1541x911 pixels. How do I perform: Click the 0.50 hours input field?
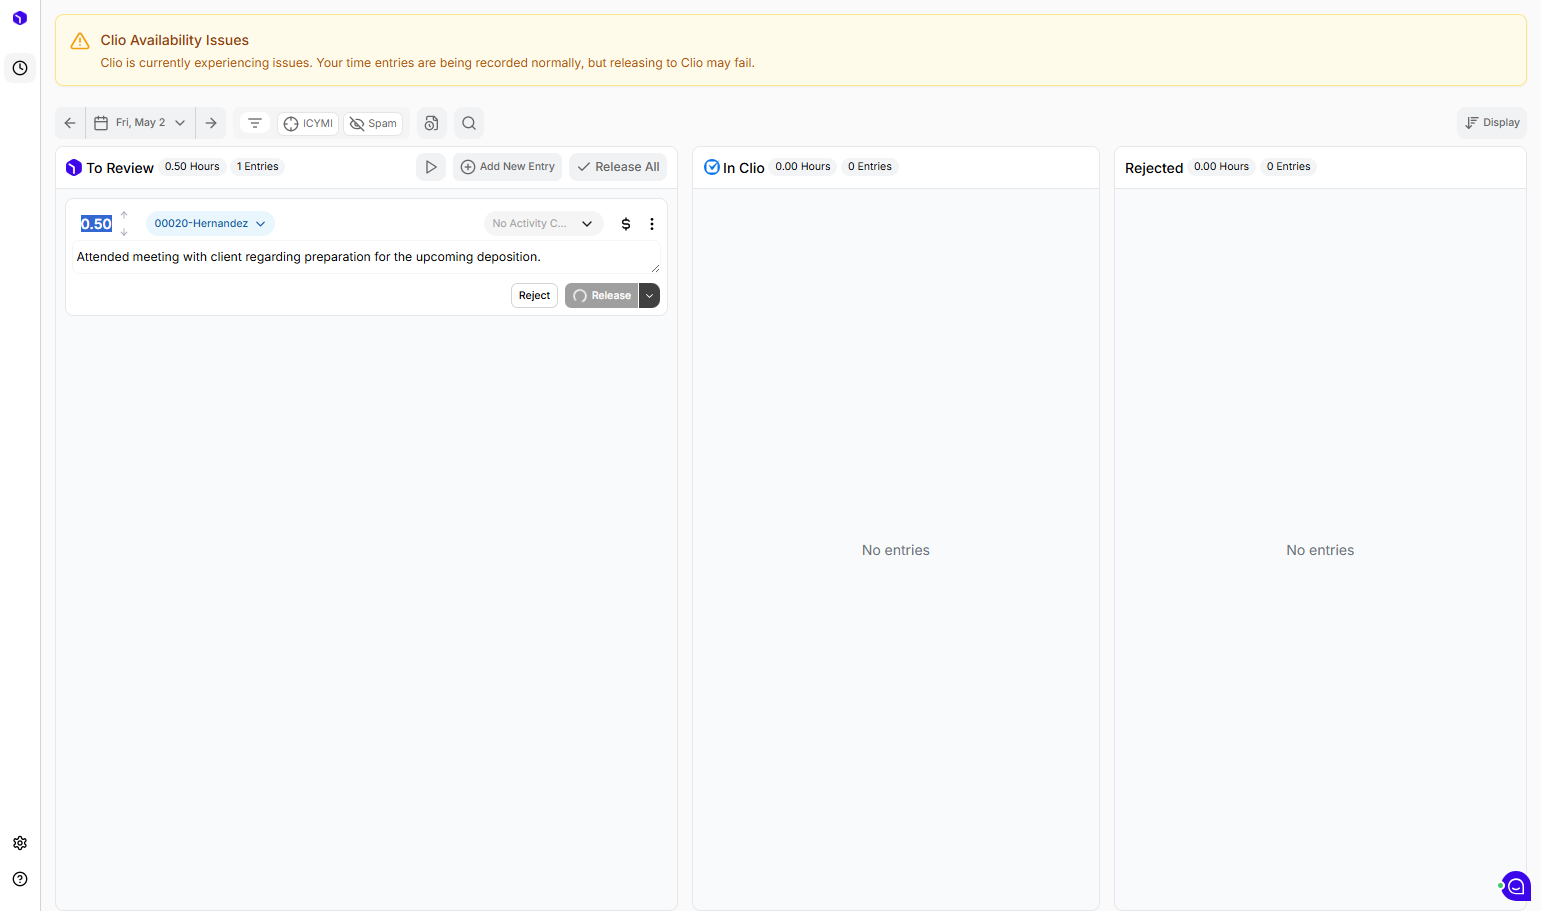click(97, 224)
